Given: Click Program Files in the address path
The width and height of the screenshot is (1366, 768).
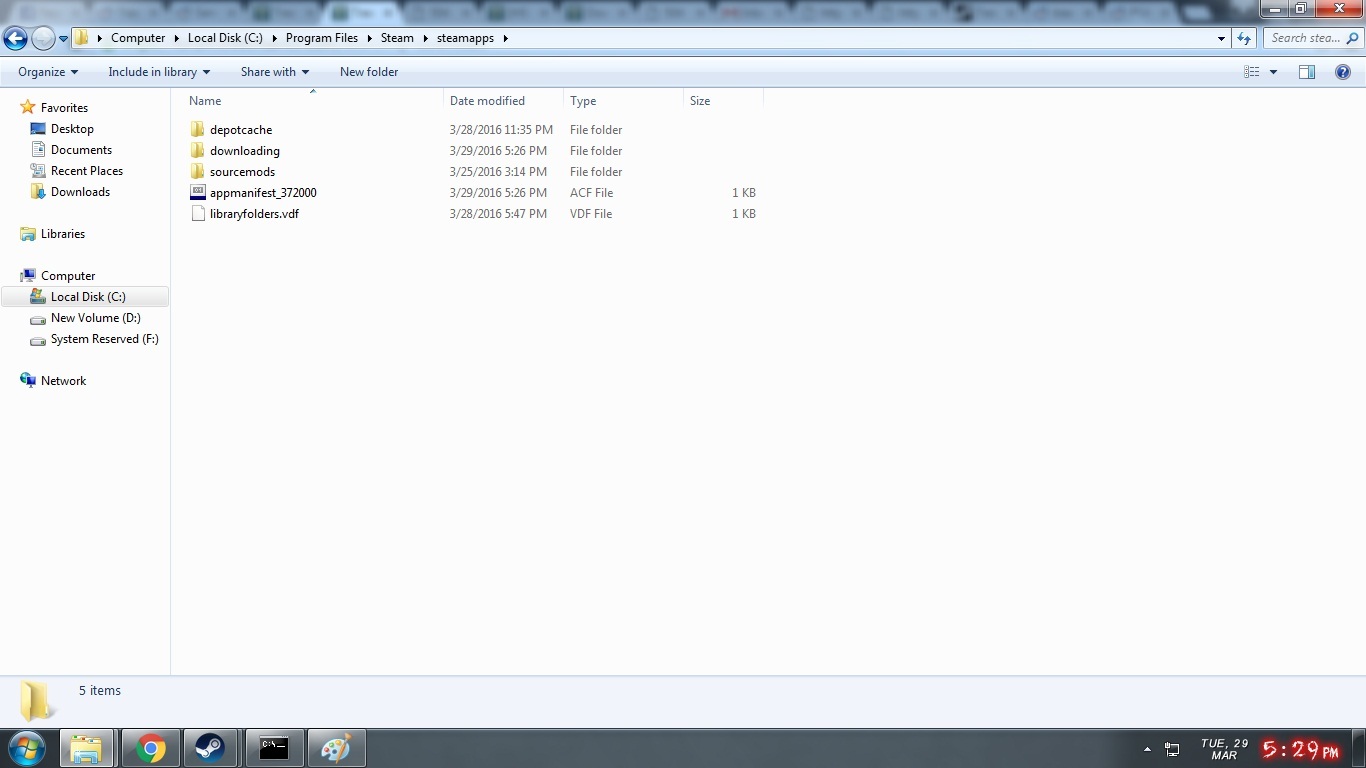Looking at the screenshot, I should [x=321, y=38].
